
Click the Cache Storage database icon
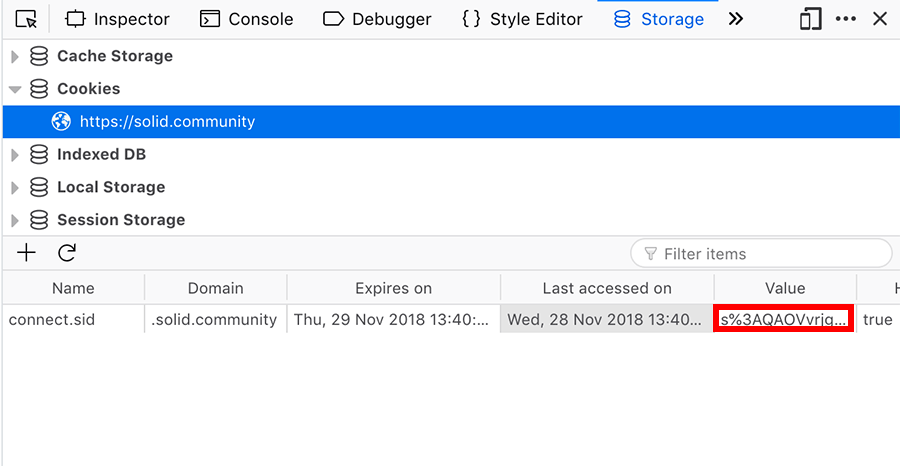[39, 56]
